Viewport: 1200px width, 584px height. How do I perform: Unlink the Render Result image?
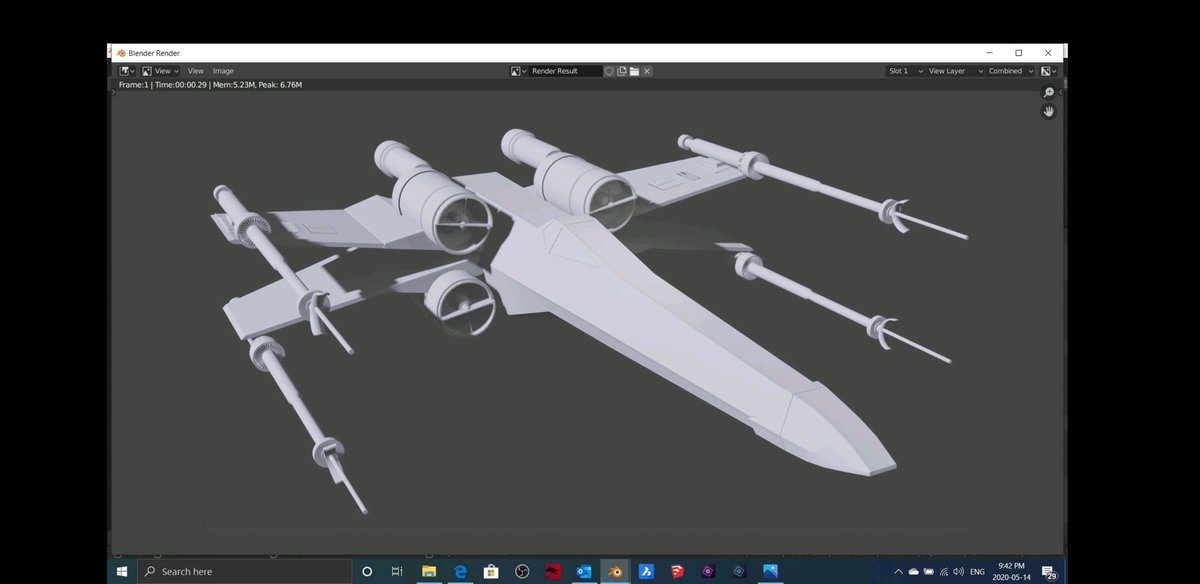[647, 71]
